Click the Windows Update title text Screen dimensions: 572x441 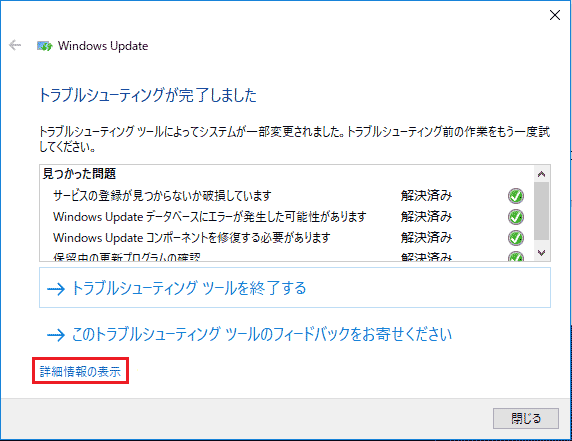pos(103,46)
